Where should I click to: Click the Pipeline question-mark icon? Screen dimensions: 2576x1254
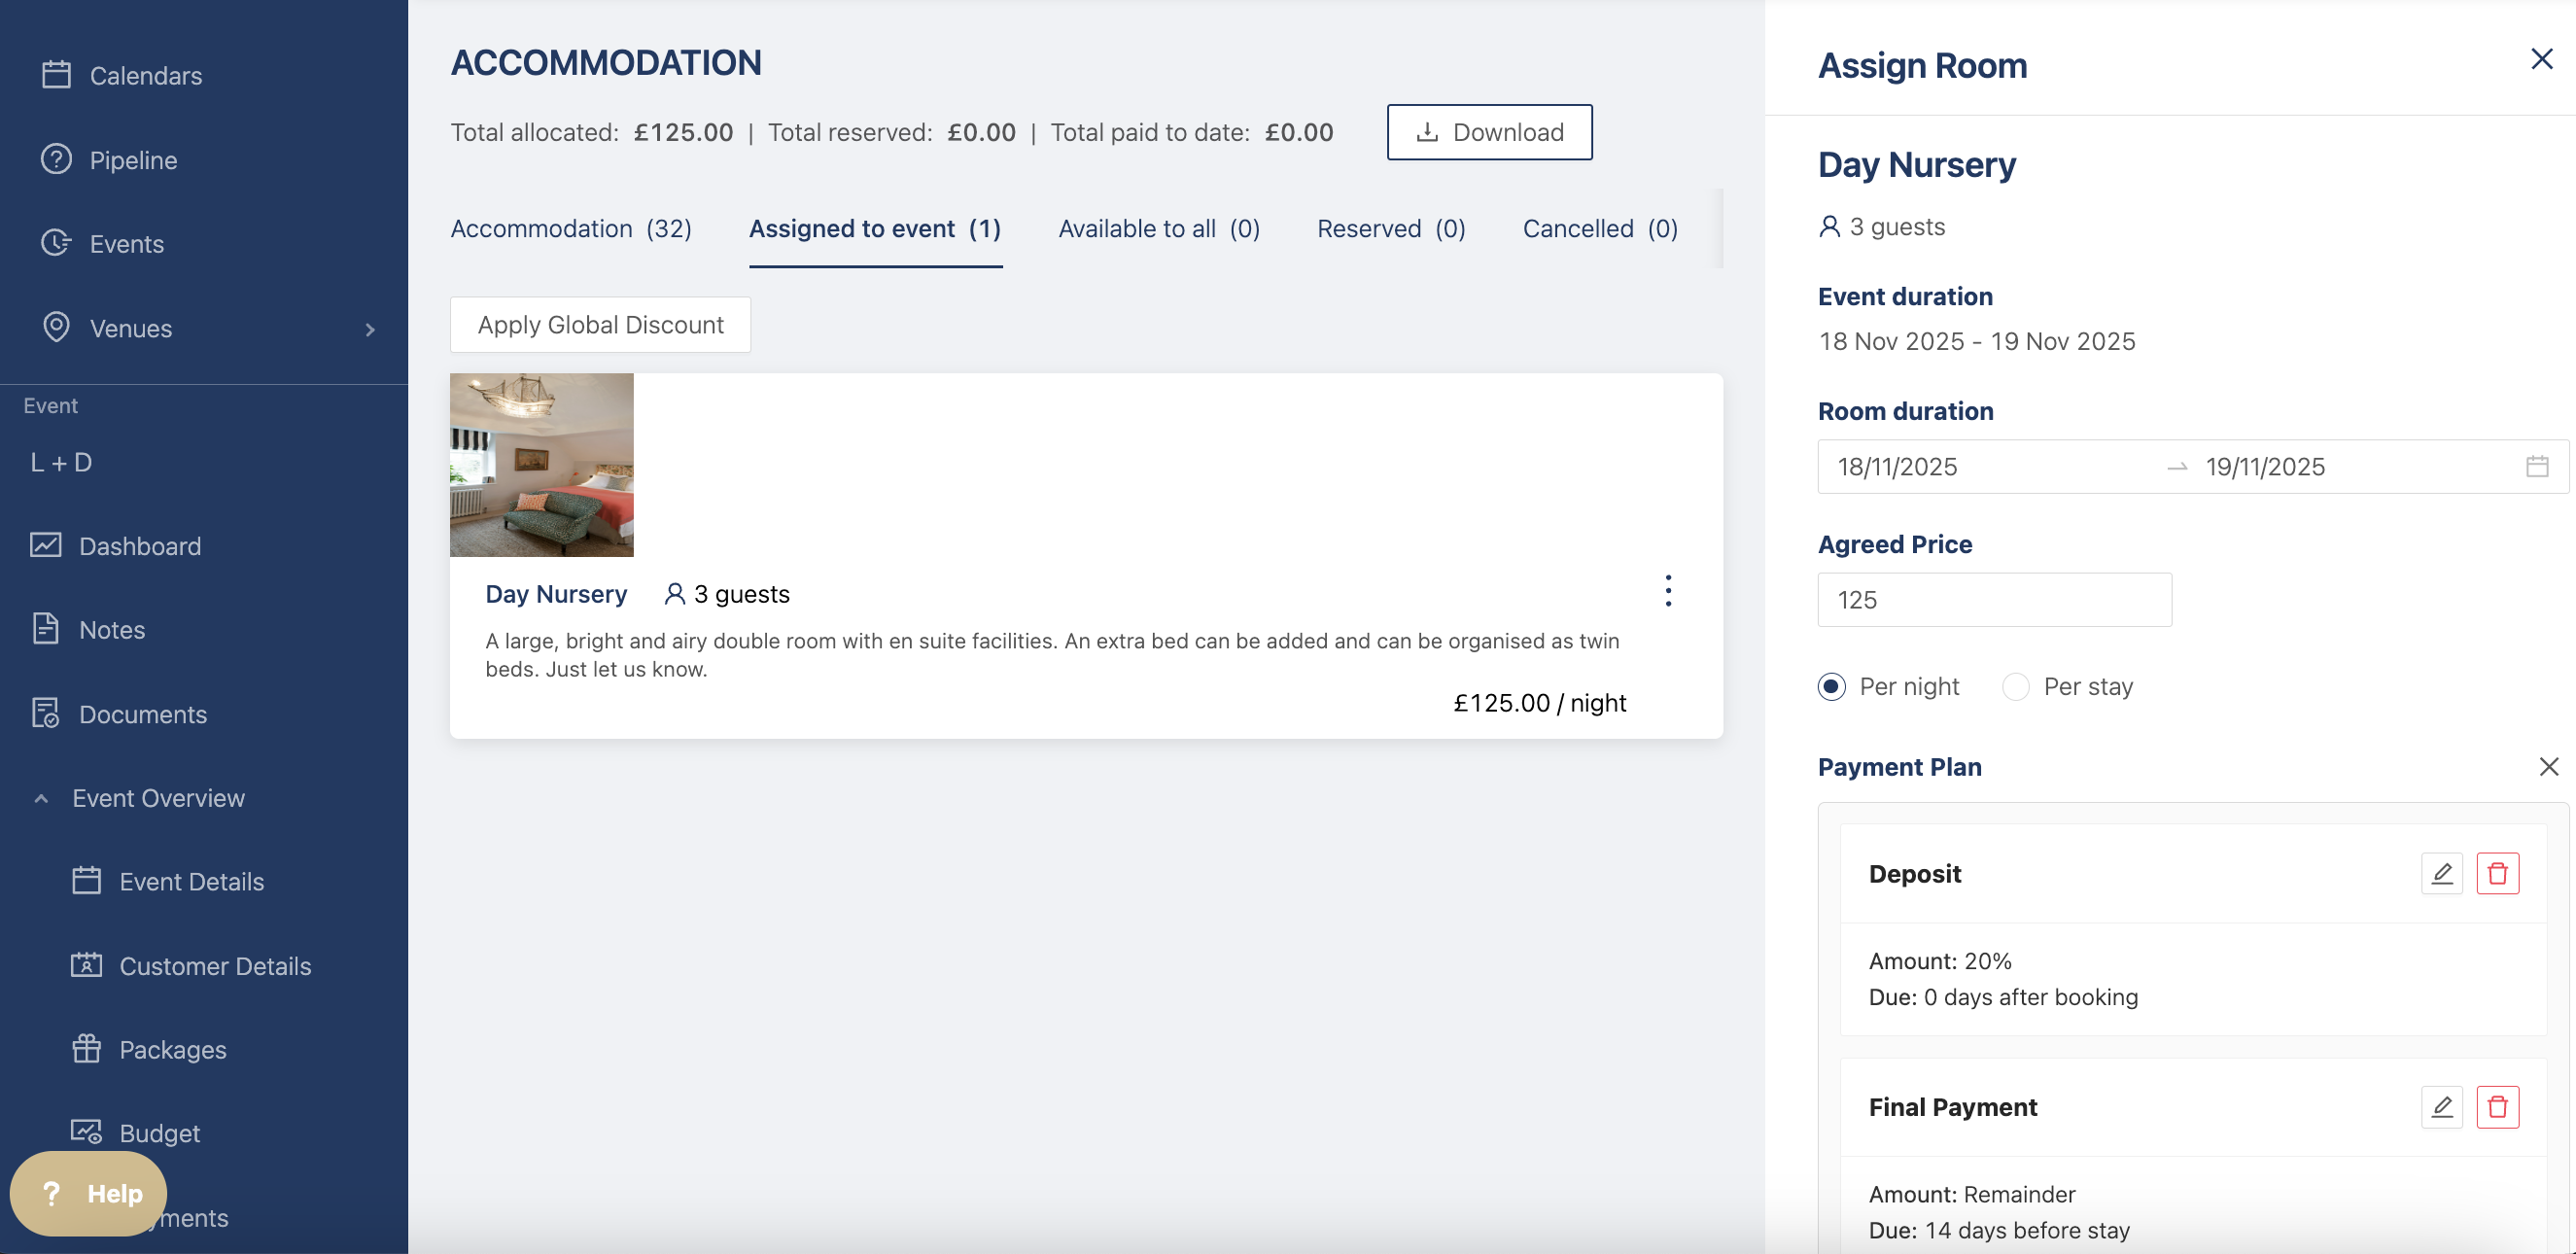click(56, 159)
